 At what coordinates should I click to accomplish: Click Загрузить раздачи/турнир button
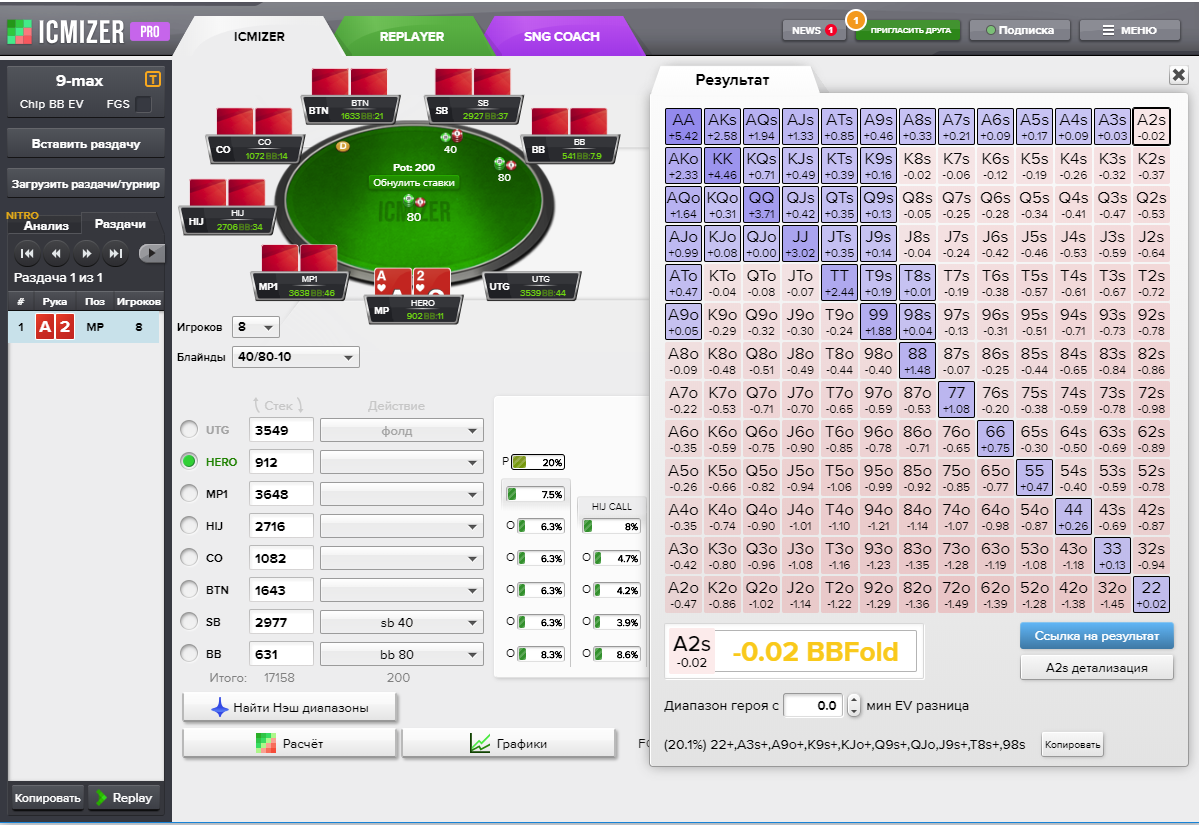[x=86, y=184]
